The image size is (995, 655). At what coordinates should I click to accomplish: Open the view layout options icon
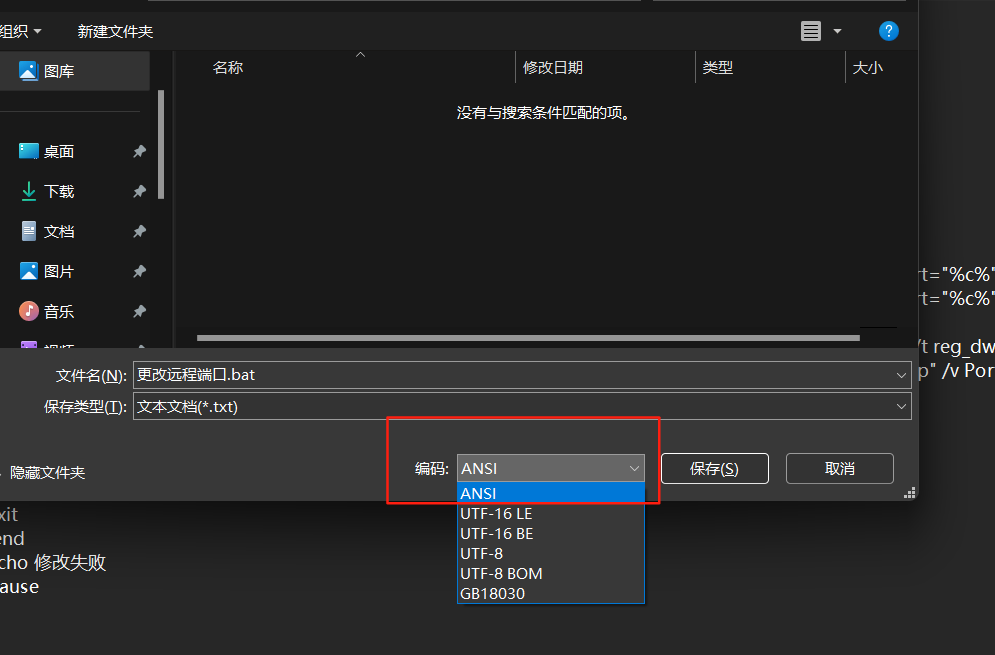811,31
